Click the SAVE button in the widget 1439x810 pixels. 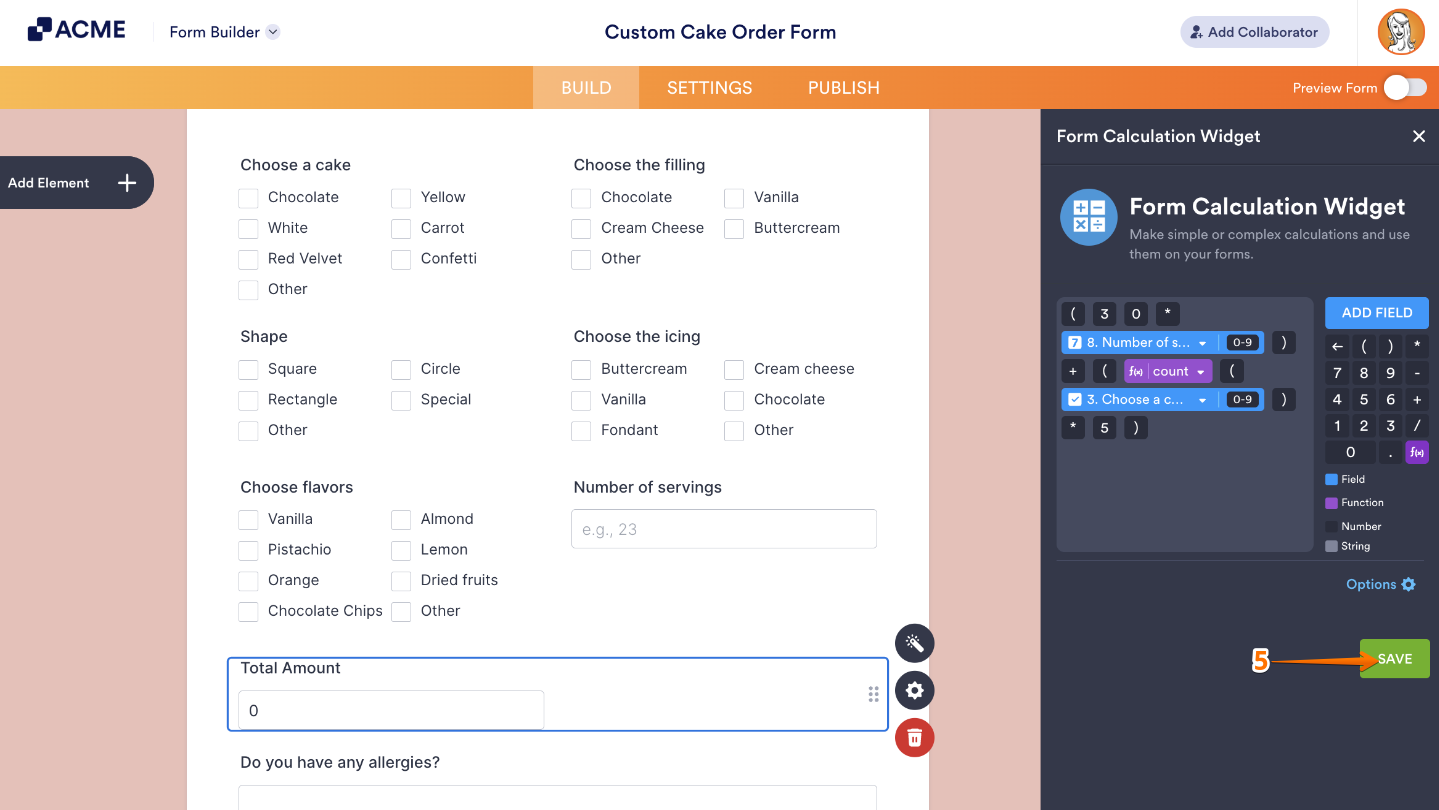[1393, 658]
